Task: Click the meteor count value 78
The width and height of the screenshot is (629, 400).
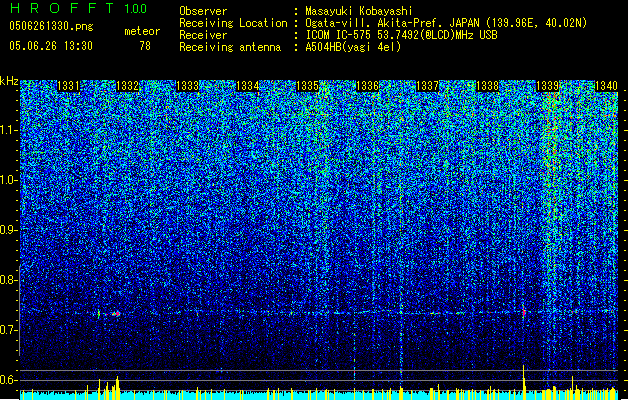Action: click(145, 46)
